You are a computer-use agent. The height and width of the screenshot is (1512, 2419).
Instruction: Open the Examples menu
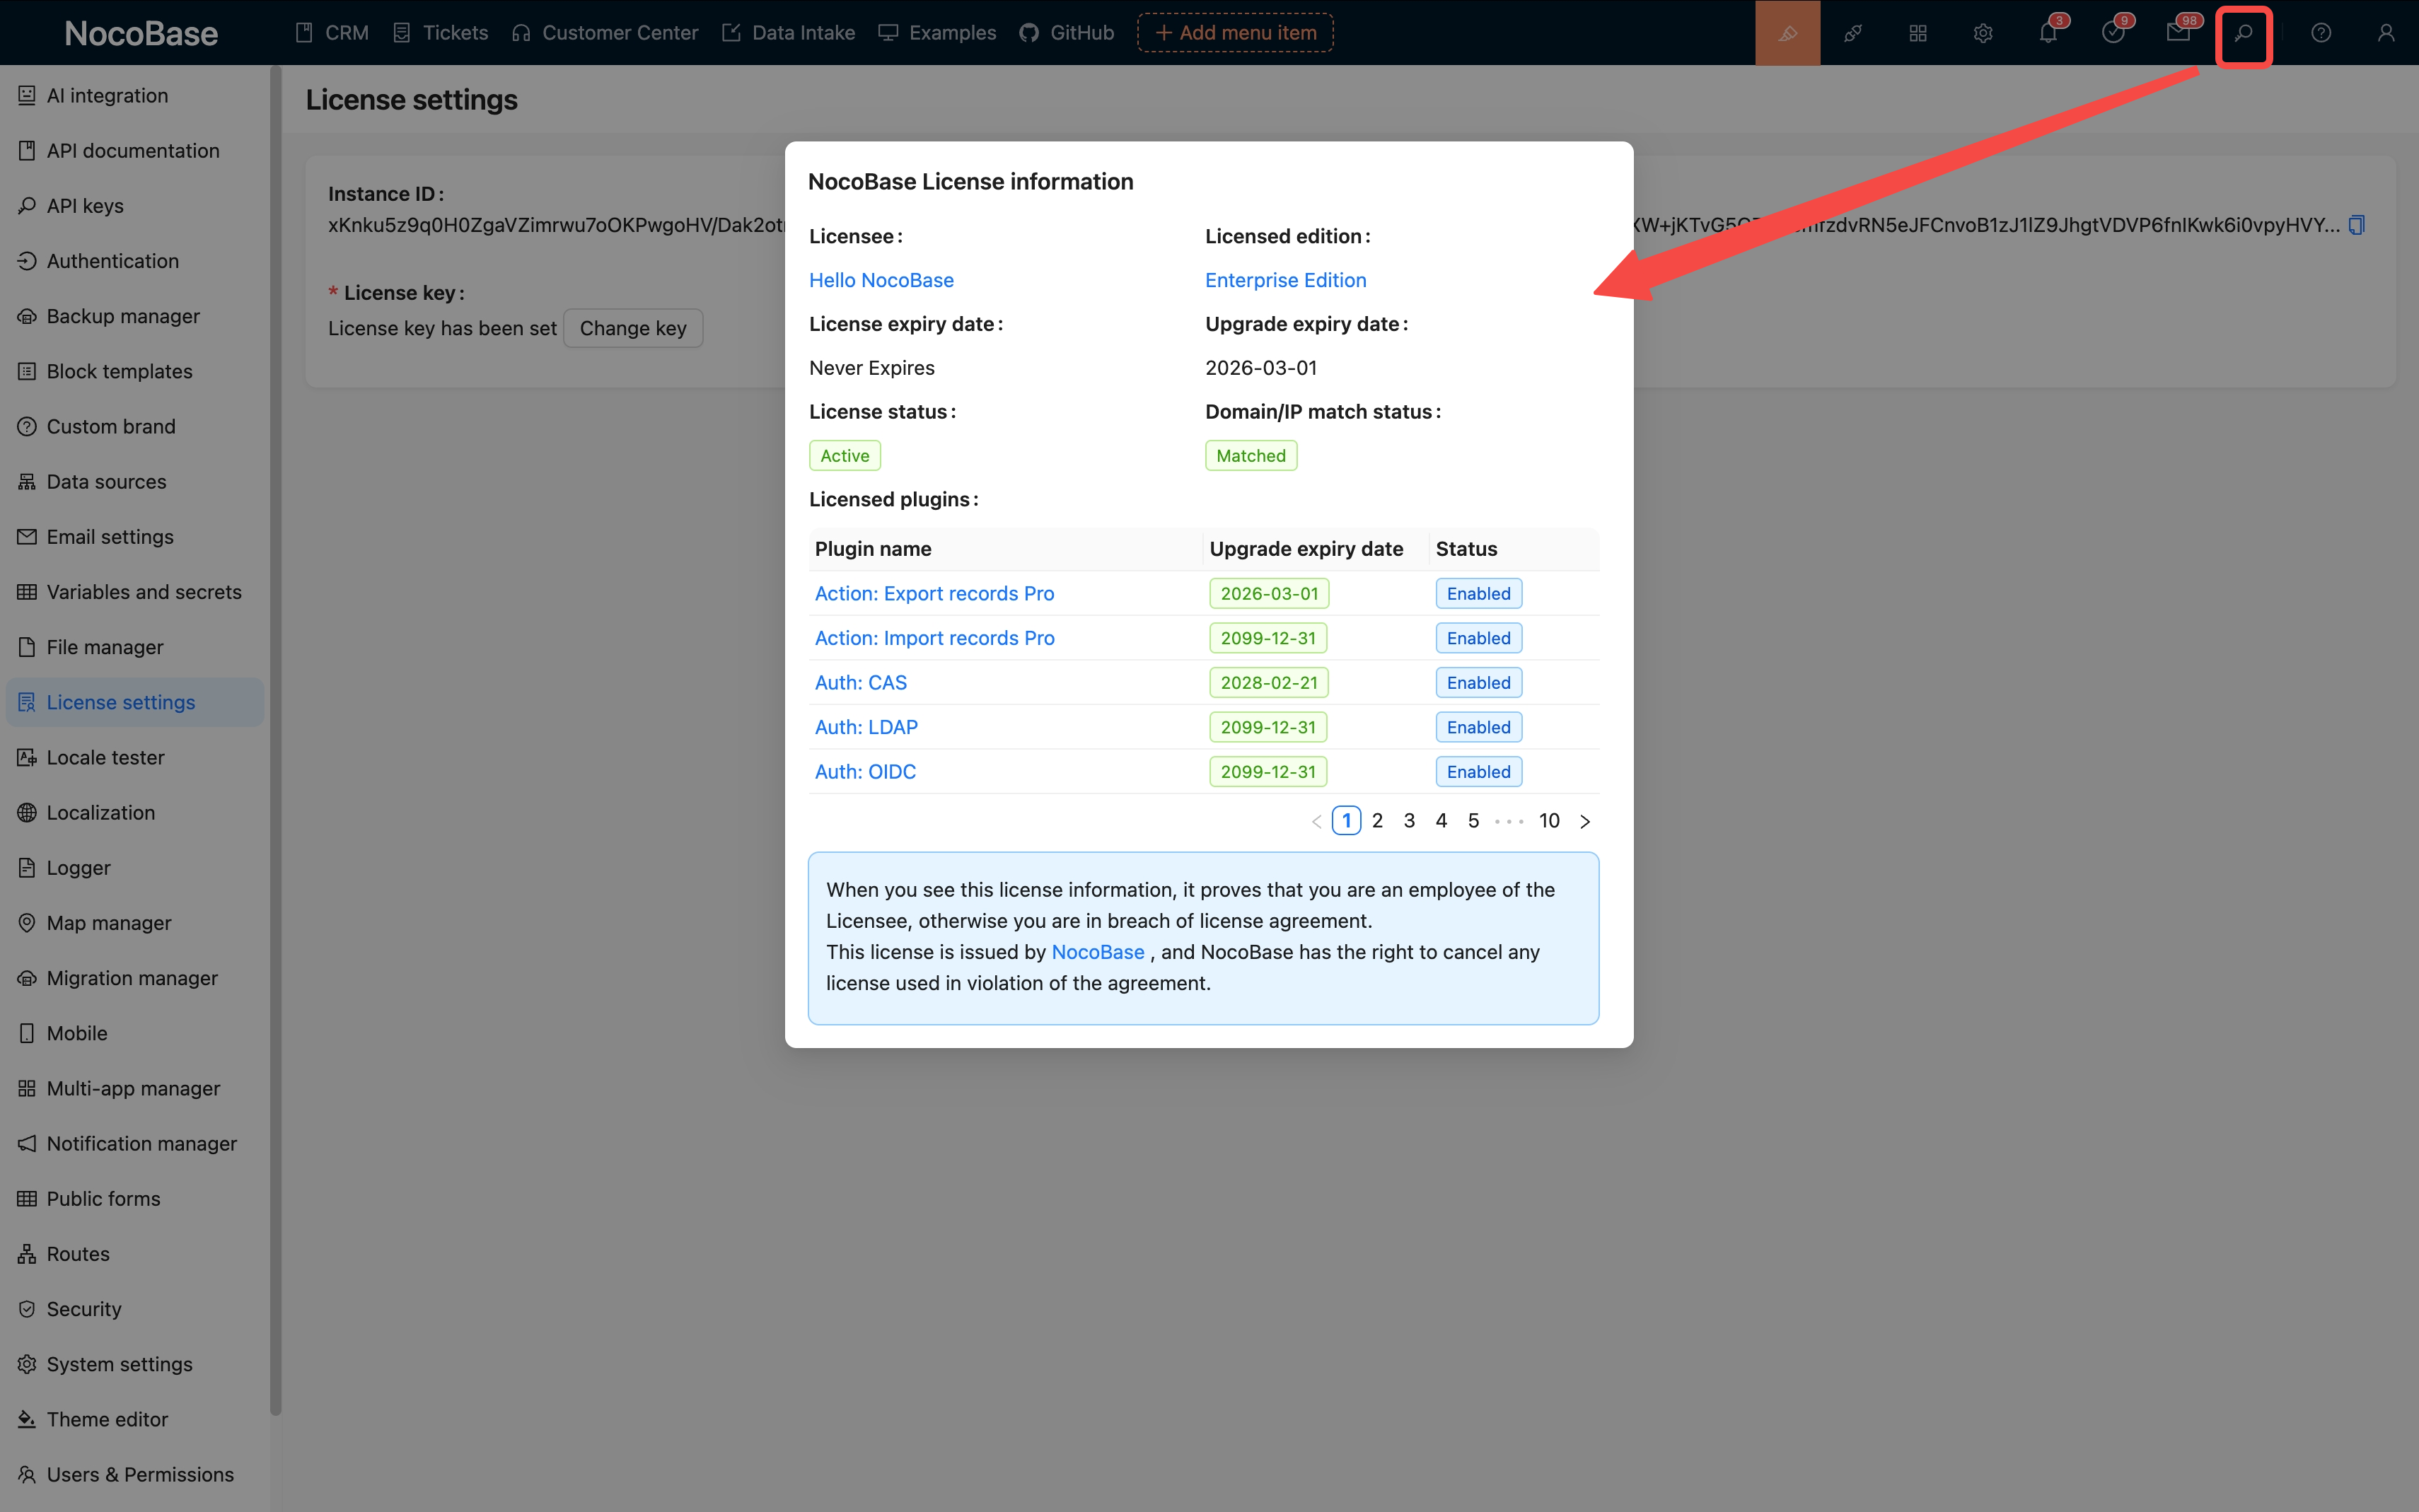(x=938, y=33)
